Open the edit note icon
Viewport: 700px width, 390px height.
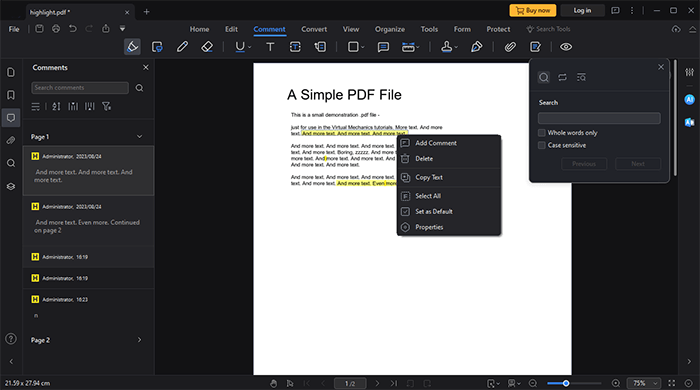(535, 47)
